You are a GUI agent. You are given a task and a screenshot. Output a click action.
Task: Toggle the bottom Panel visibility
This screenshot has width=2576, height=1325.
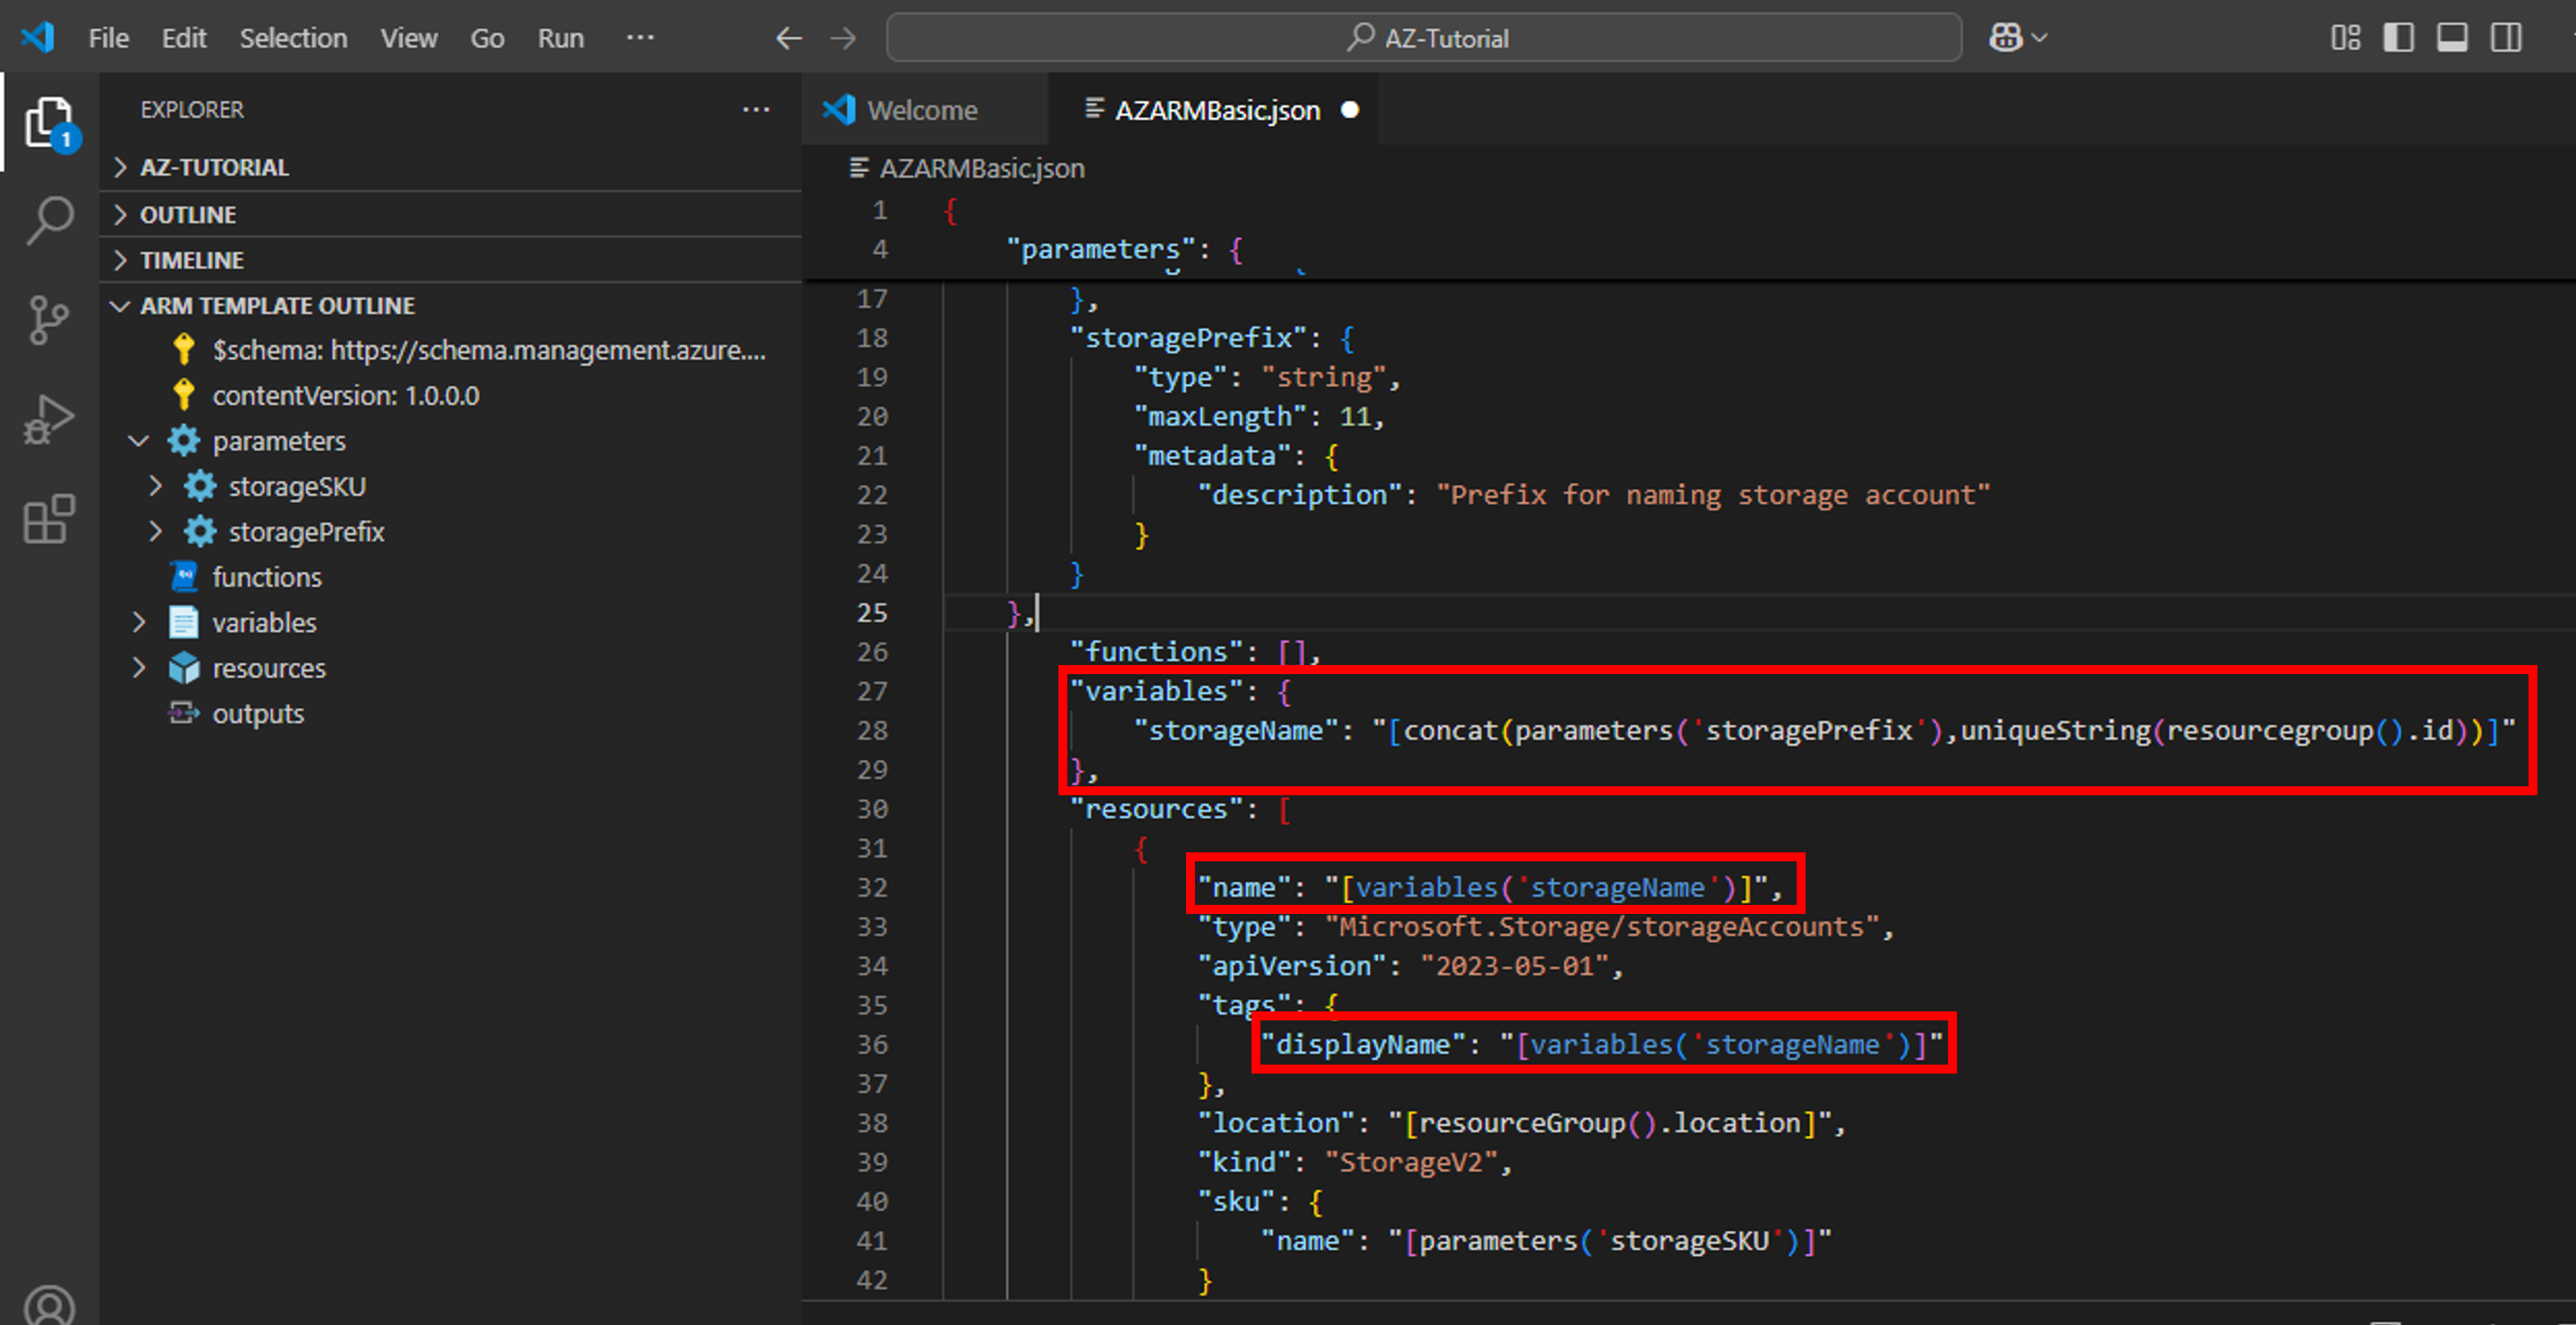pyautogui.click(x=2451, y=38)
